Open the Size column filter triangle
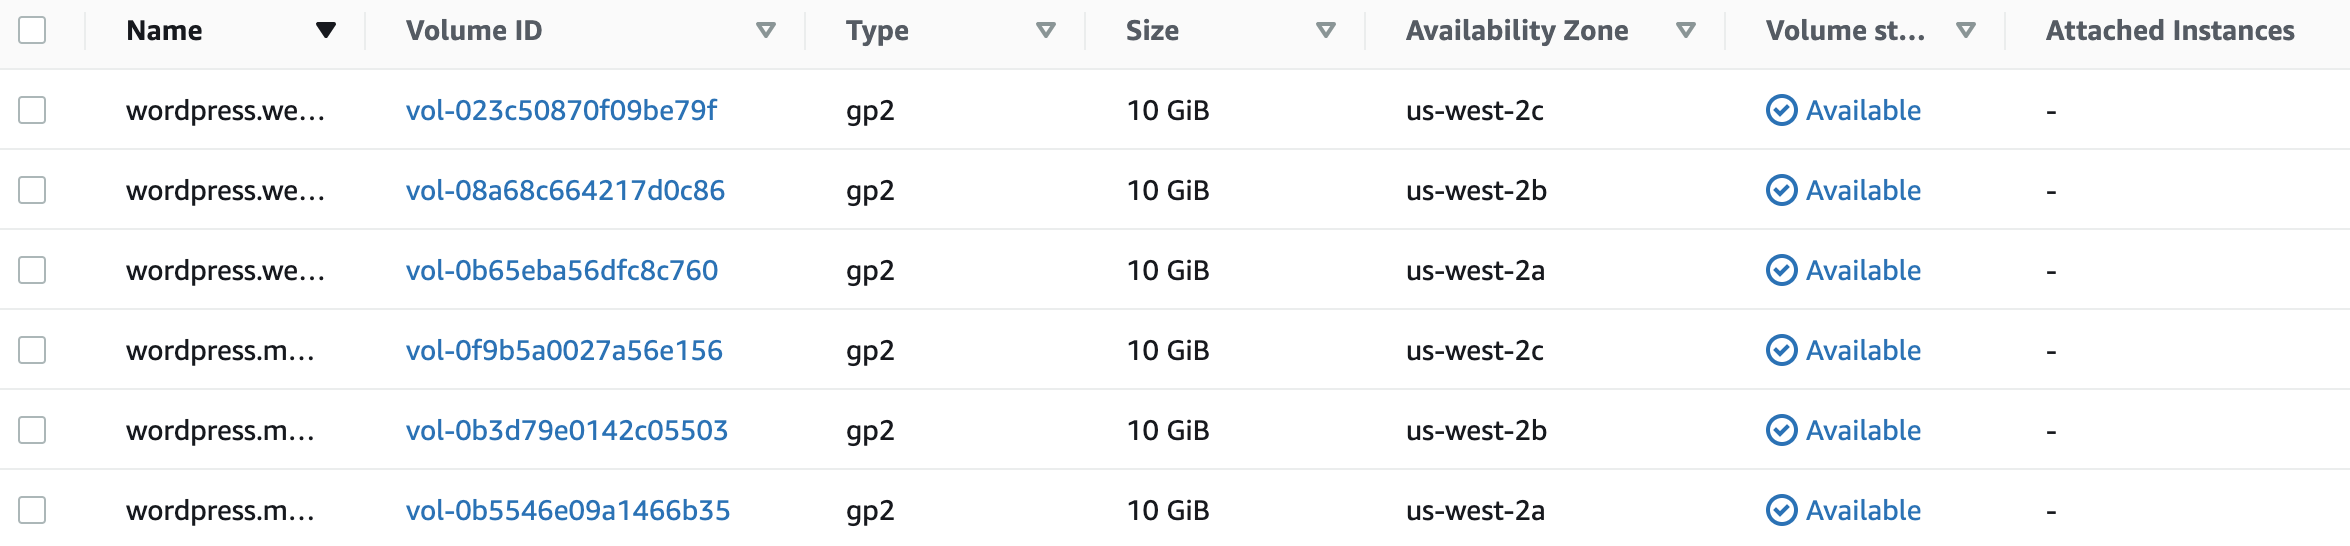 (x=1326, y=31)
